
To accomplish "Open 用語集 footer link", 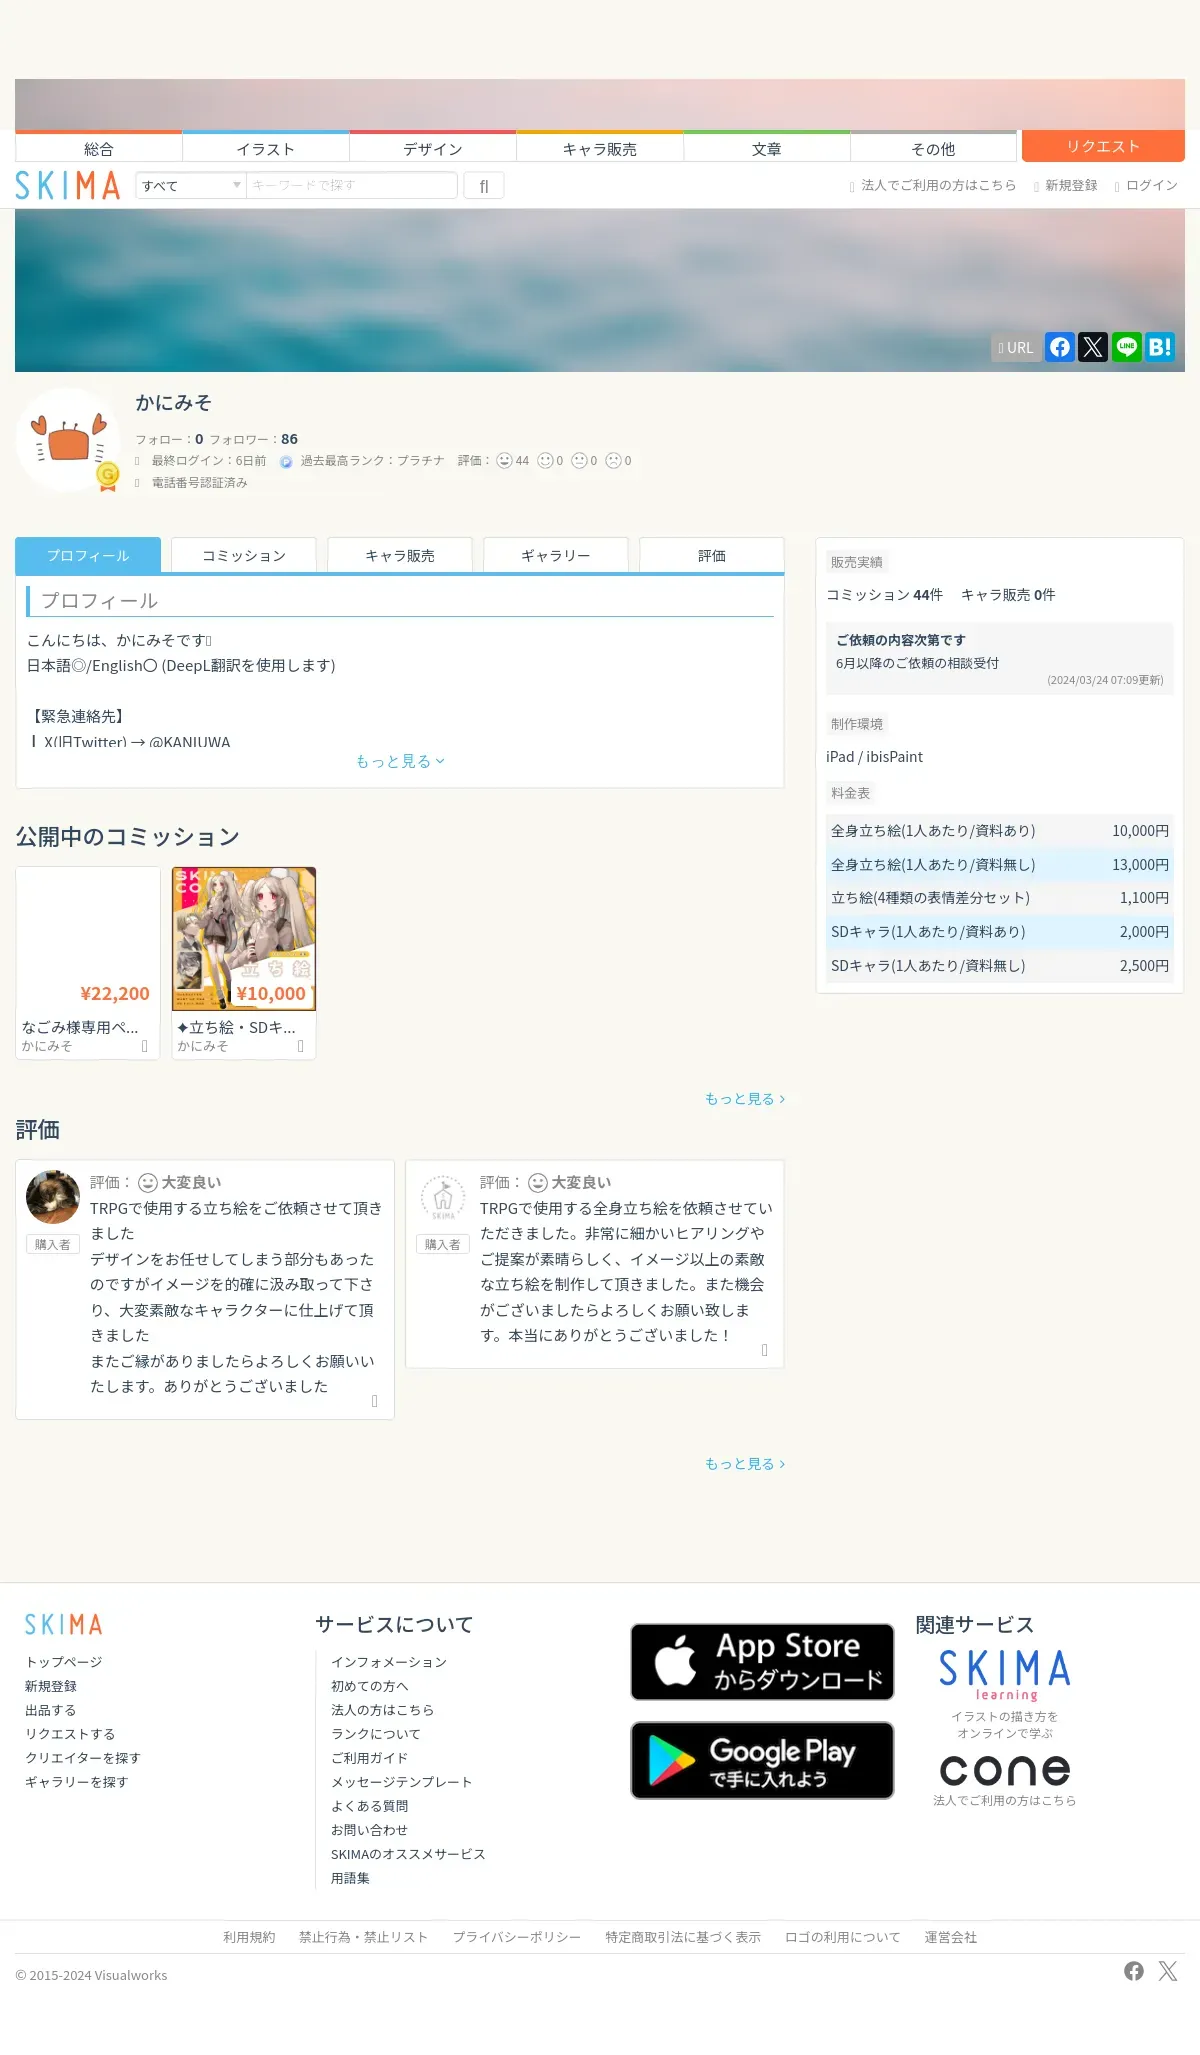I will (x=350, y=1878).
